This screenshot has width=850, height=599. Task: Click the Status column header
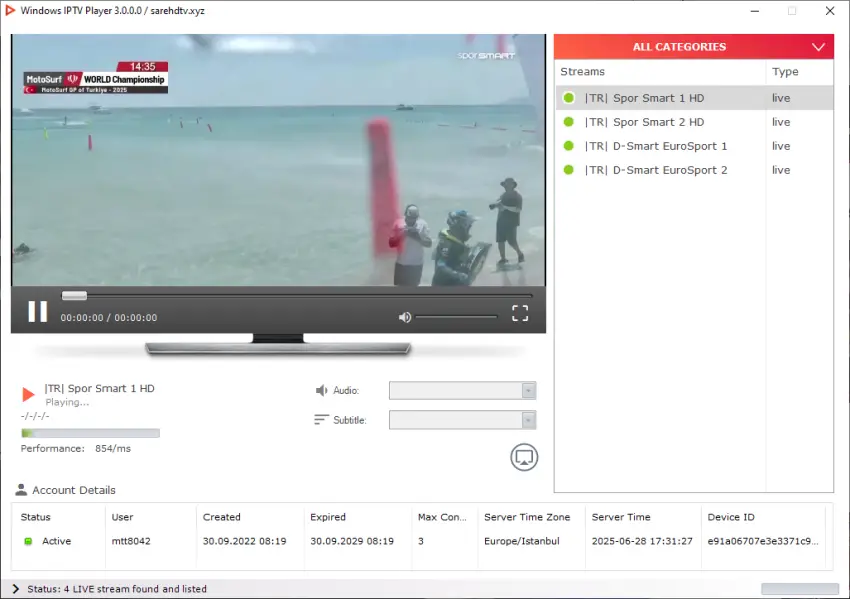click(35, 517)
